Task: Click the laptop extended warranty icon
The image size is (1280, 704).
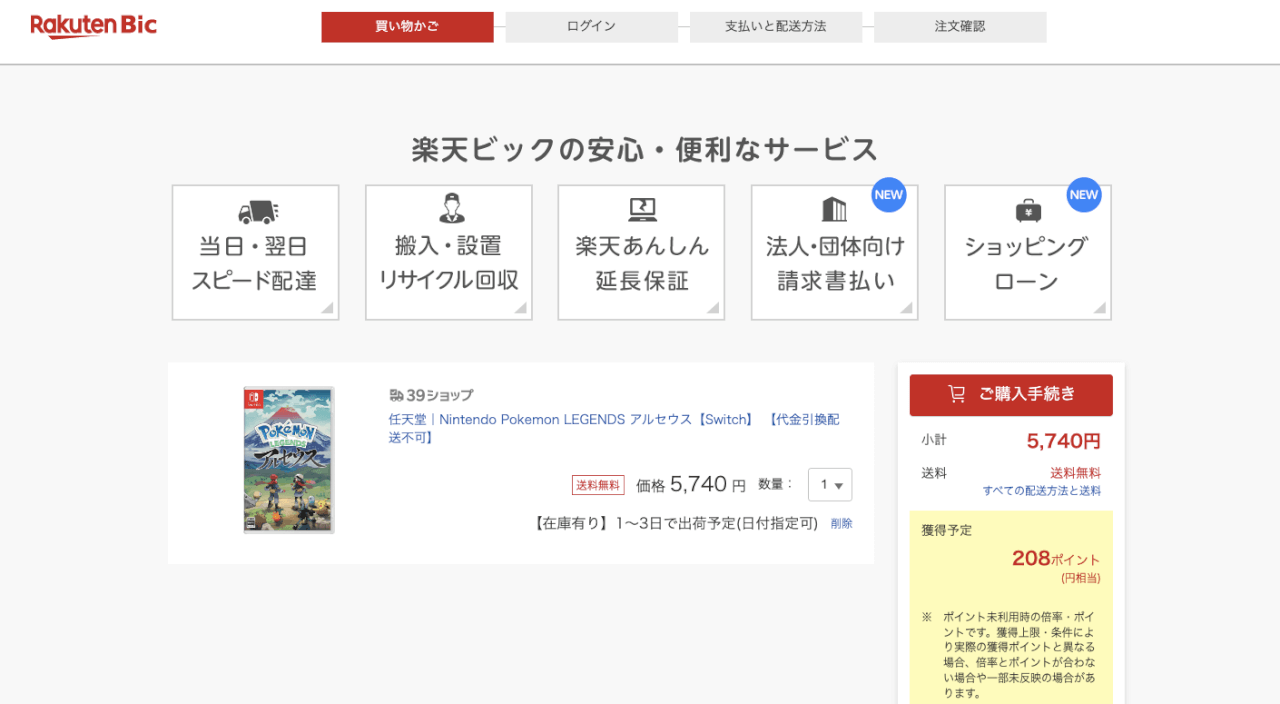Action: click(x=642, y=210)
